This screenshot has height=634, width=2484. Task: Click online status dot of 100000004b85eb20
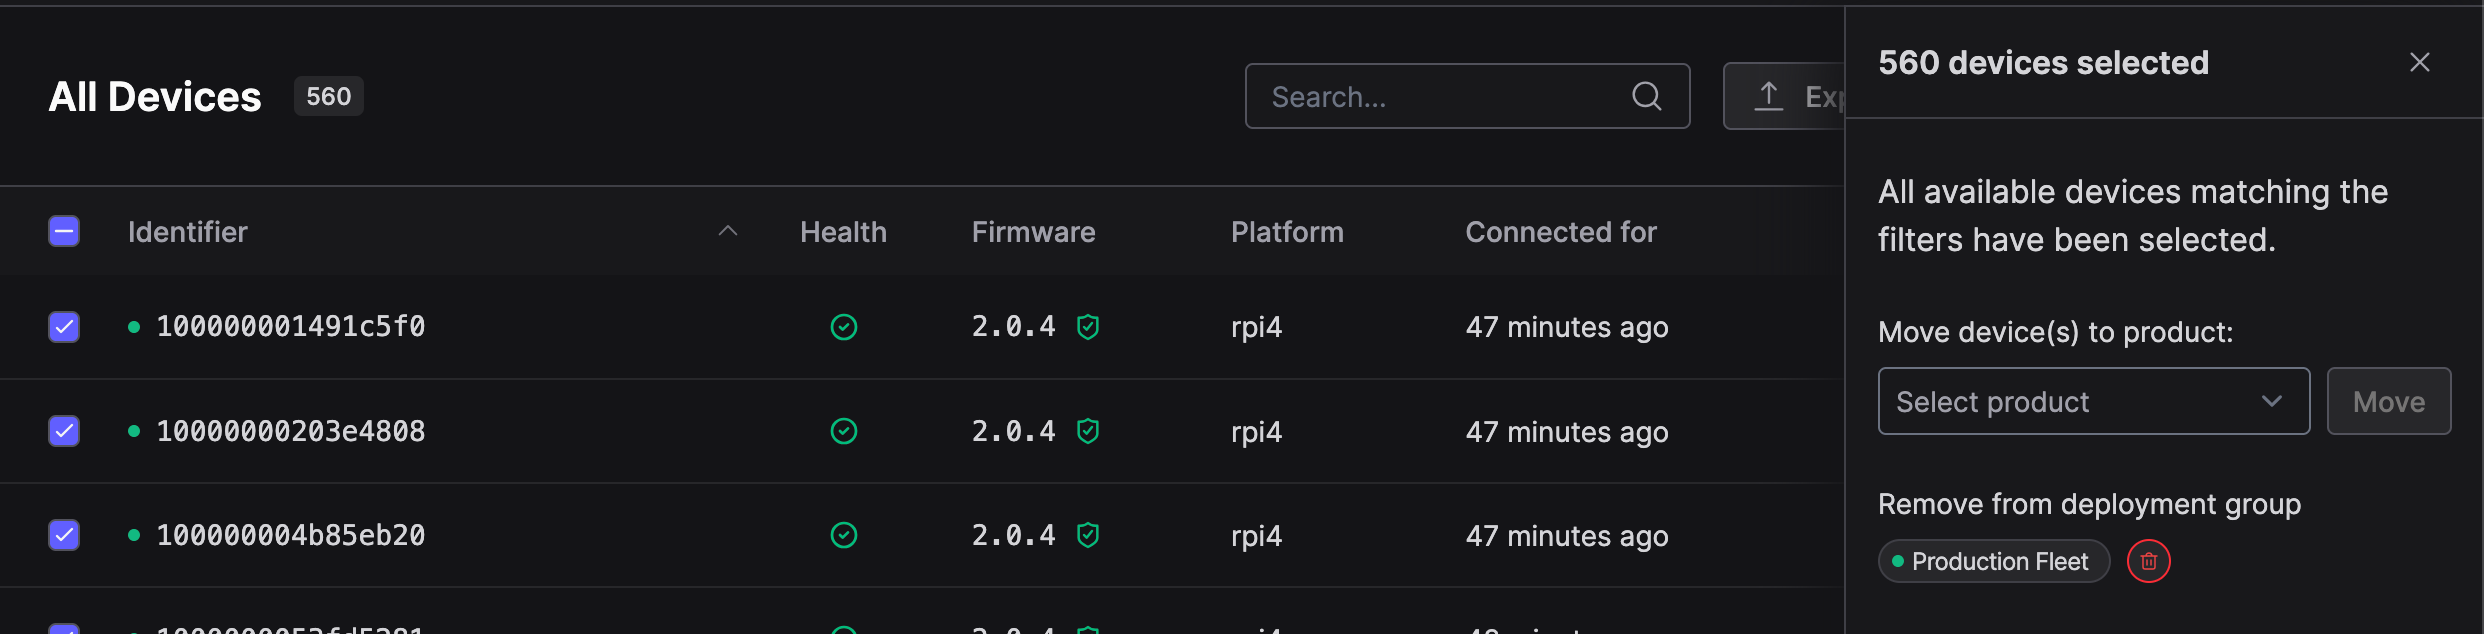[134, 535]
